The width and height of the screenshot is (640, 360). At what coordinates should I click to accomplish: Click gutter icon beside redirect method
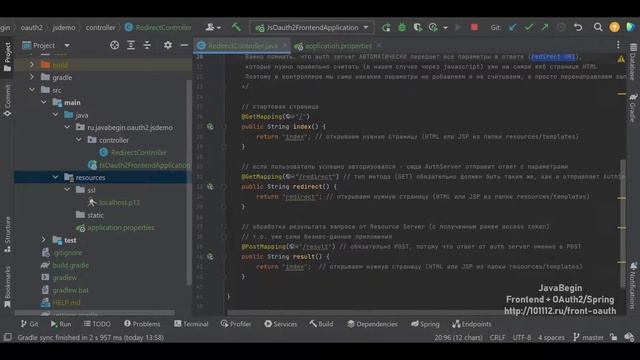(210, 187)
